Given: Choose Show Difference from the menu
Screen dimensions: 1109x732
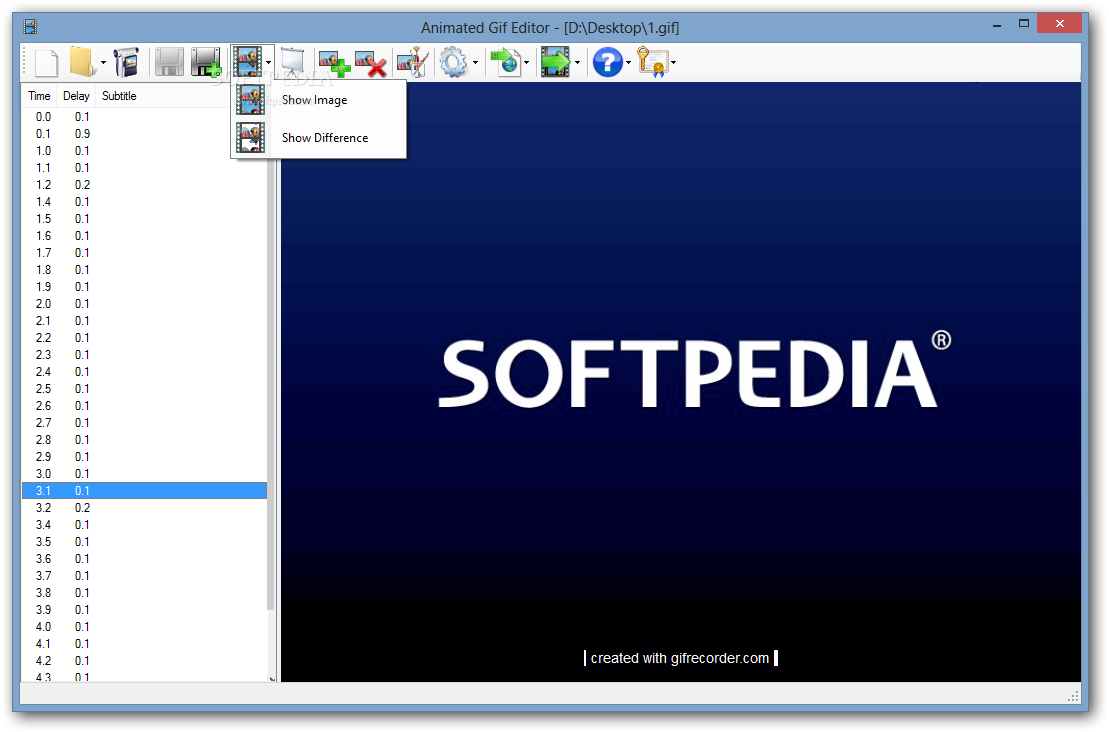Looking at the screenshot, I should coord(319,137).
